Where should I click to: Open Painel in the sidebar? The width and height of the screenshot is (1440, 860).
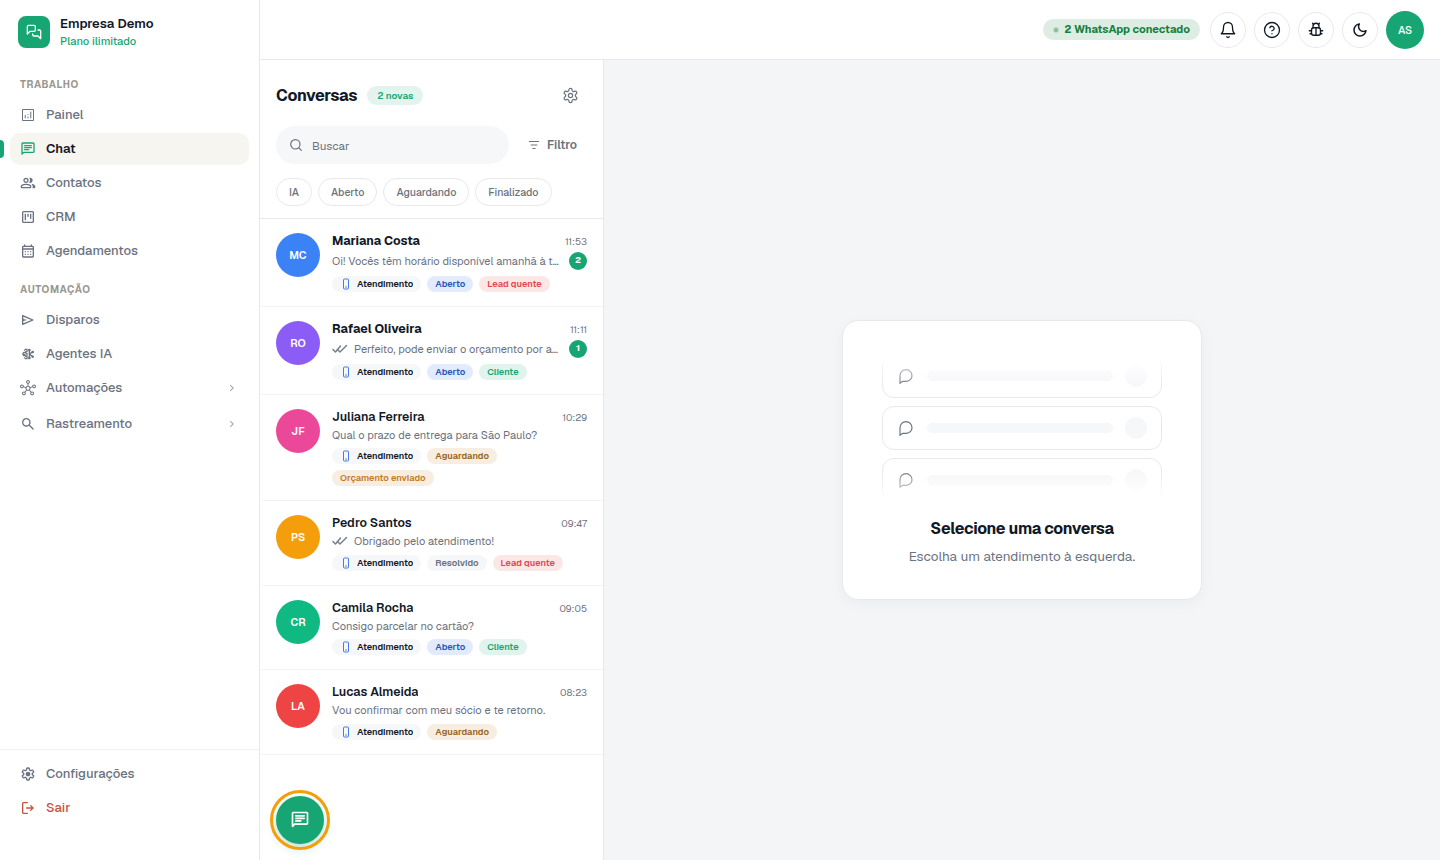[129, 115]
